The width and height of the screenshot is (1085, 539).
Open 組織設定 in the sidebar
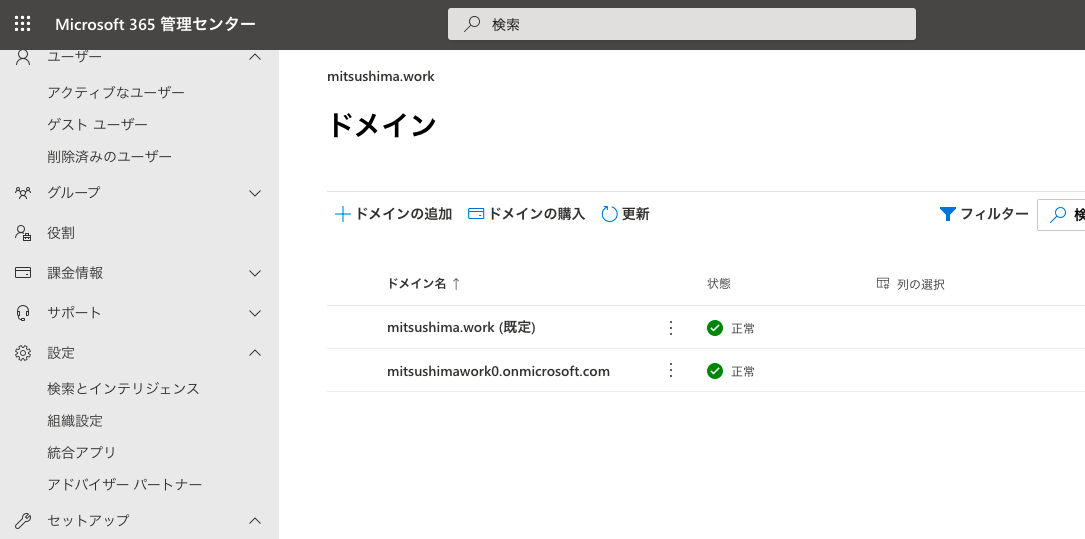pyautogui.click(x=75, y=420)
